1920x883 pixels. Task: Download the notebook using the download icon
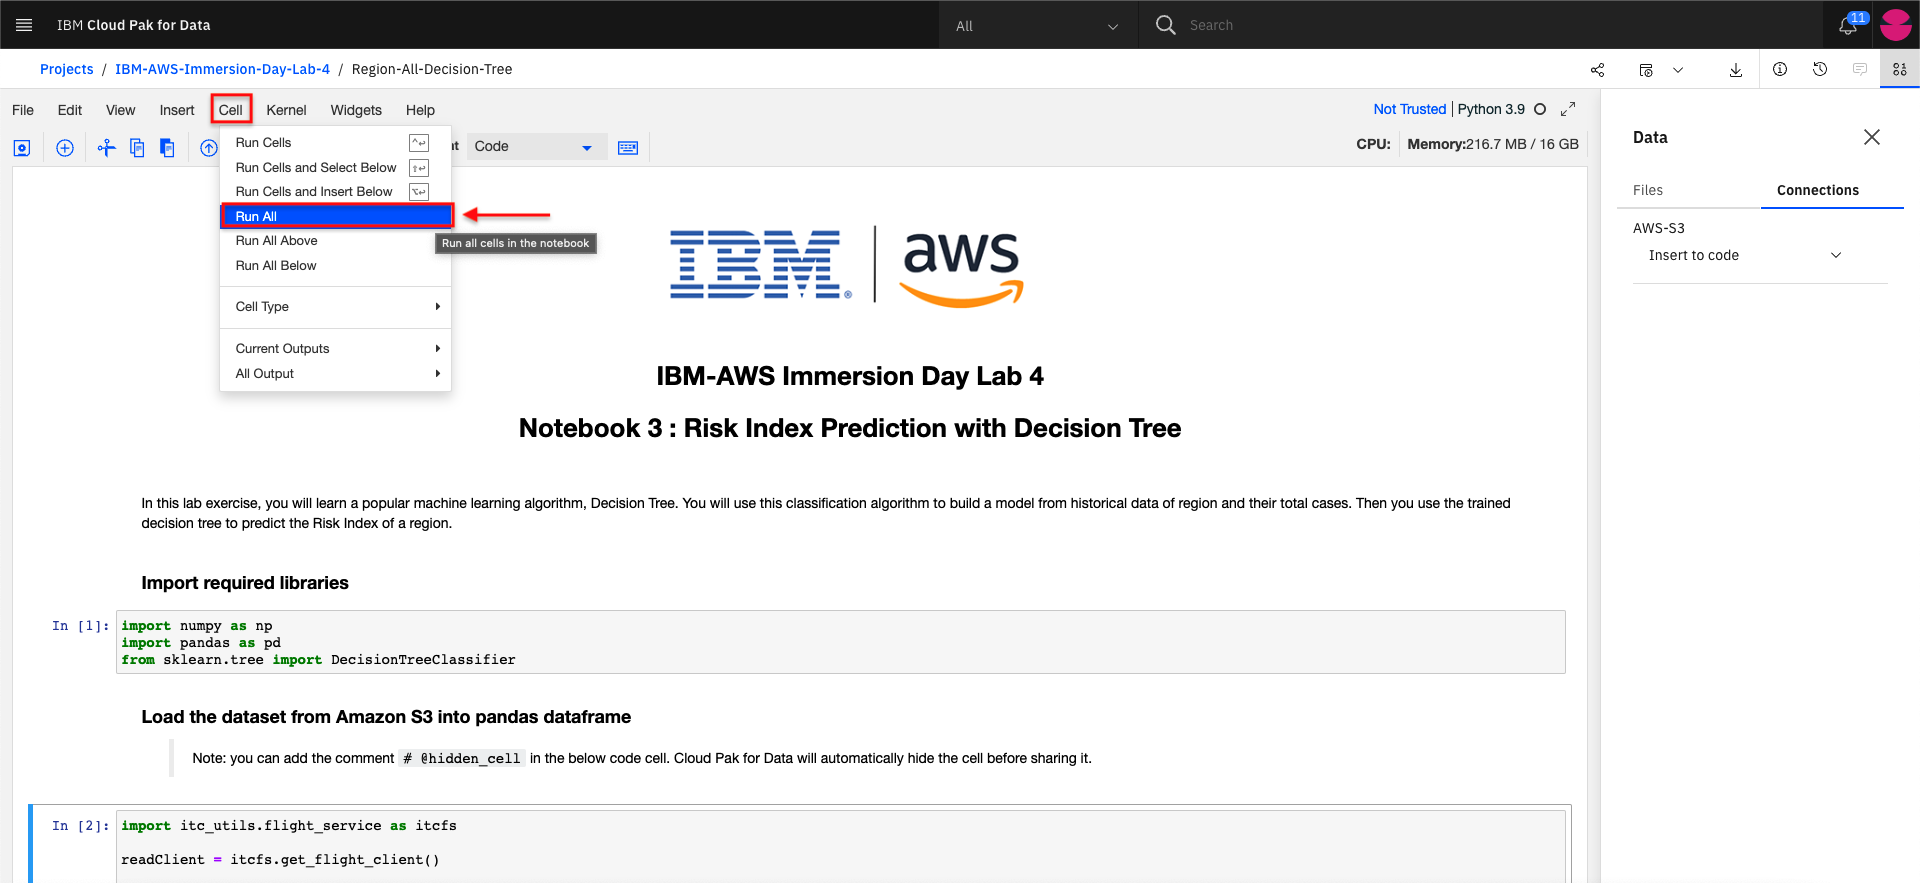[1736, 70]
